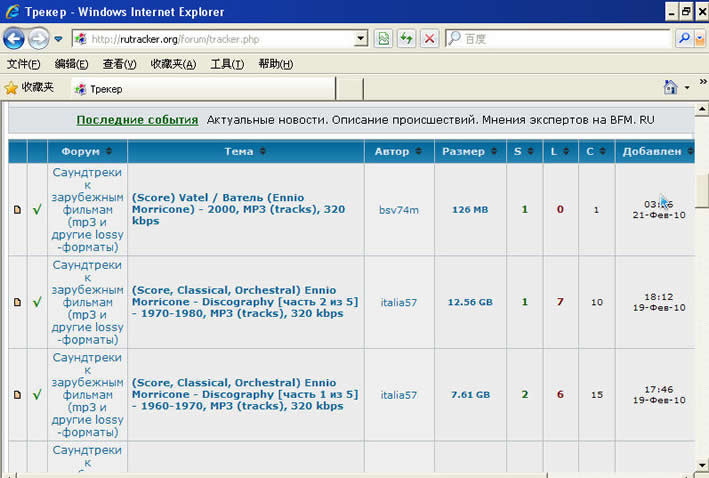
Task: Sort by S seeders column
Action: coord(524,151)
